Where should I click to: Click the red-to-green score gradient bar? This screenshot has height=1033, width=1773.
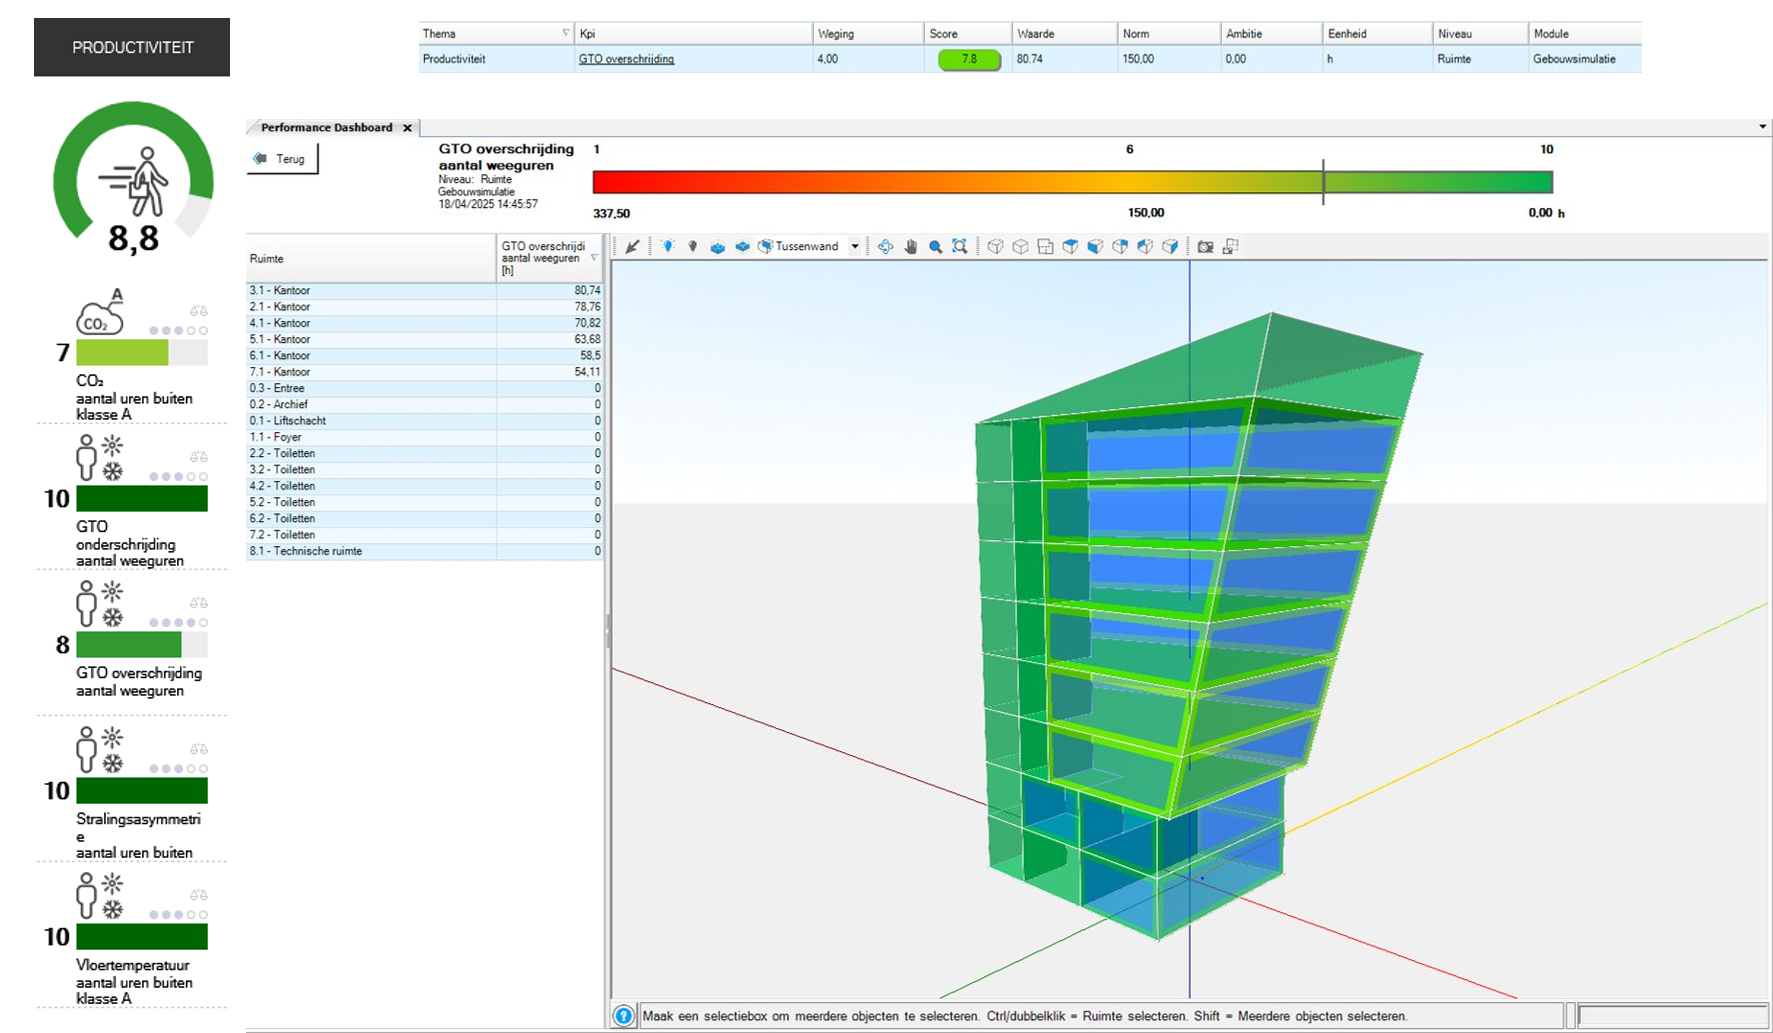point(1071,182)
